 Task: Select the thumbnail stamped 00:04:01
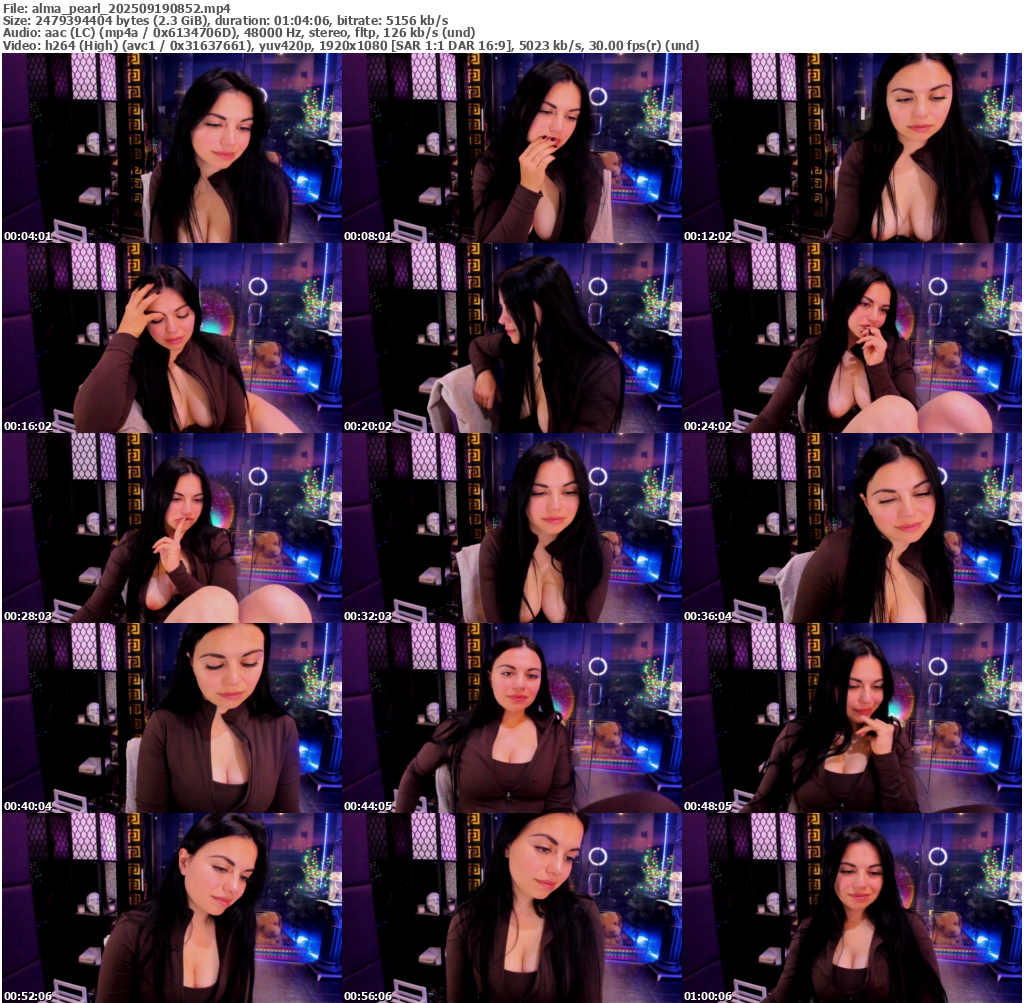tap(172, 148)
